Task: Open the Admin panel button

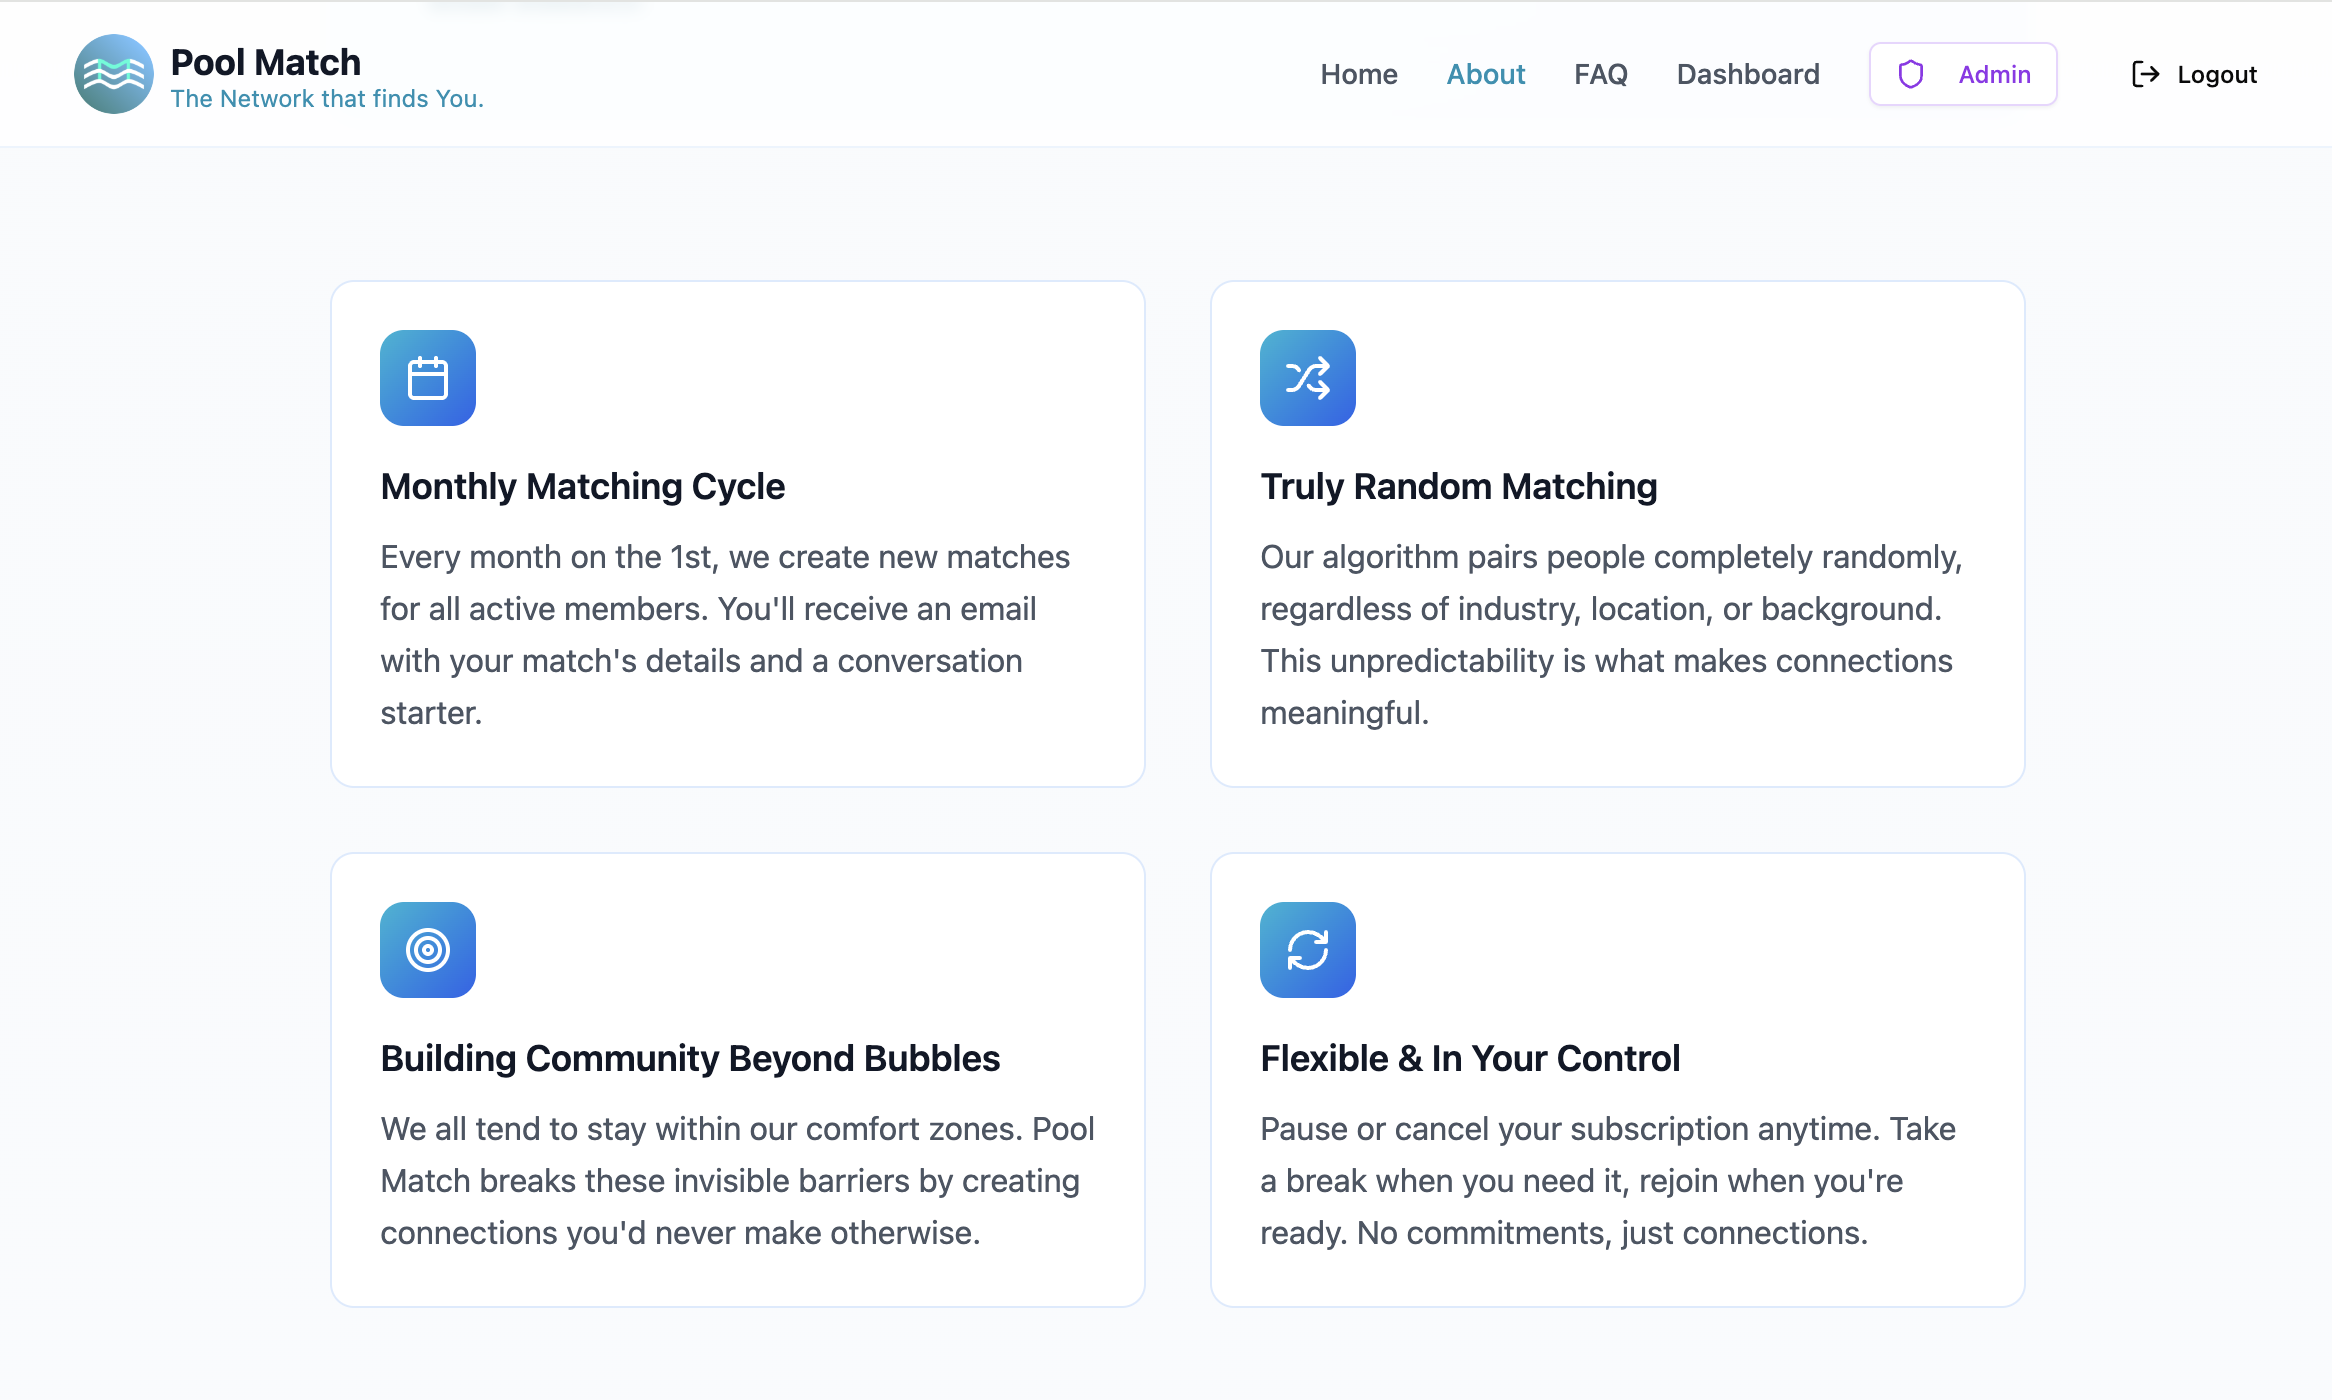Action: (1964, 74)
